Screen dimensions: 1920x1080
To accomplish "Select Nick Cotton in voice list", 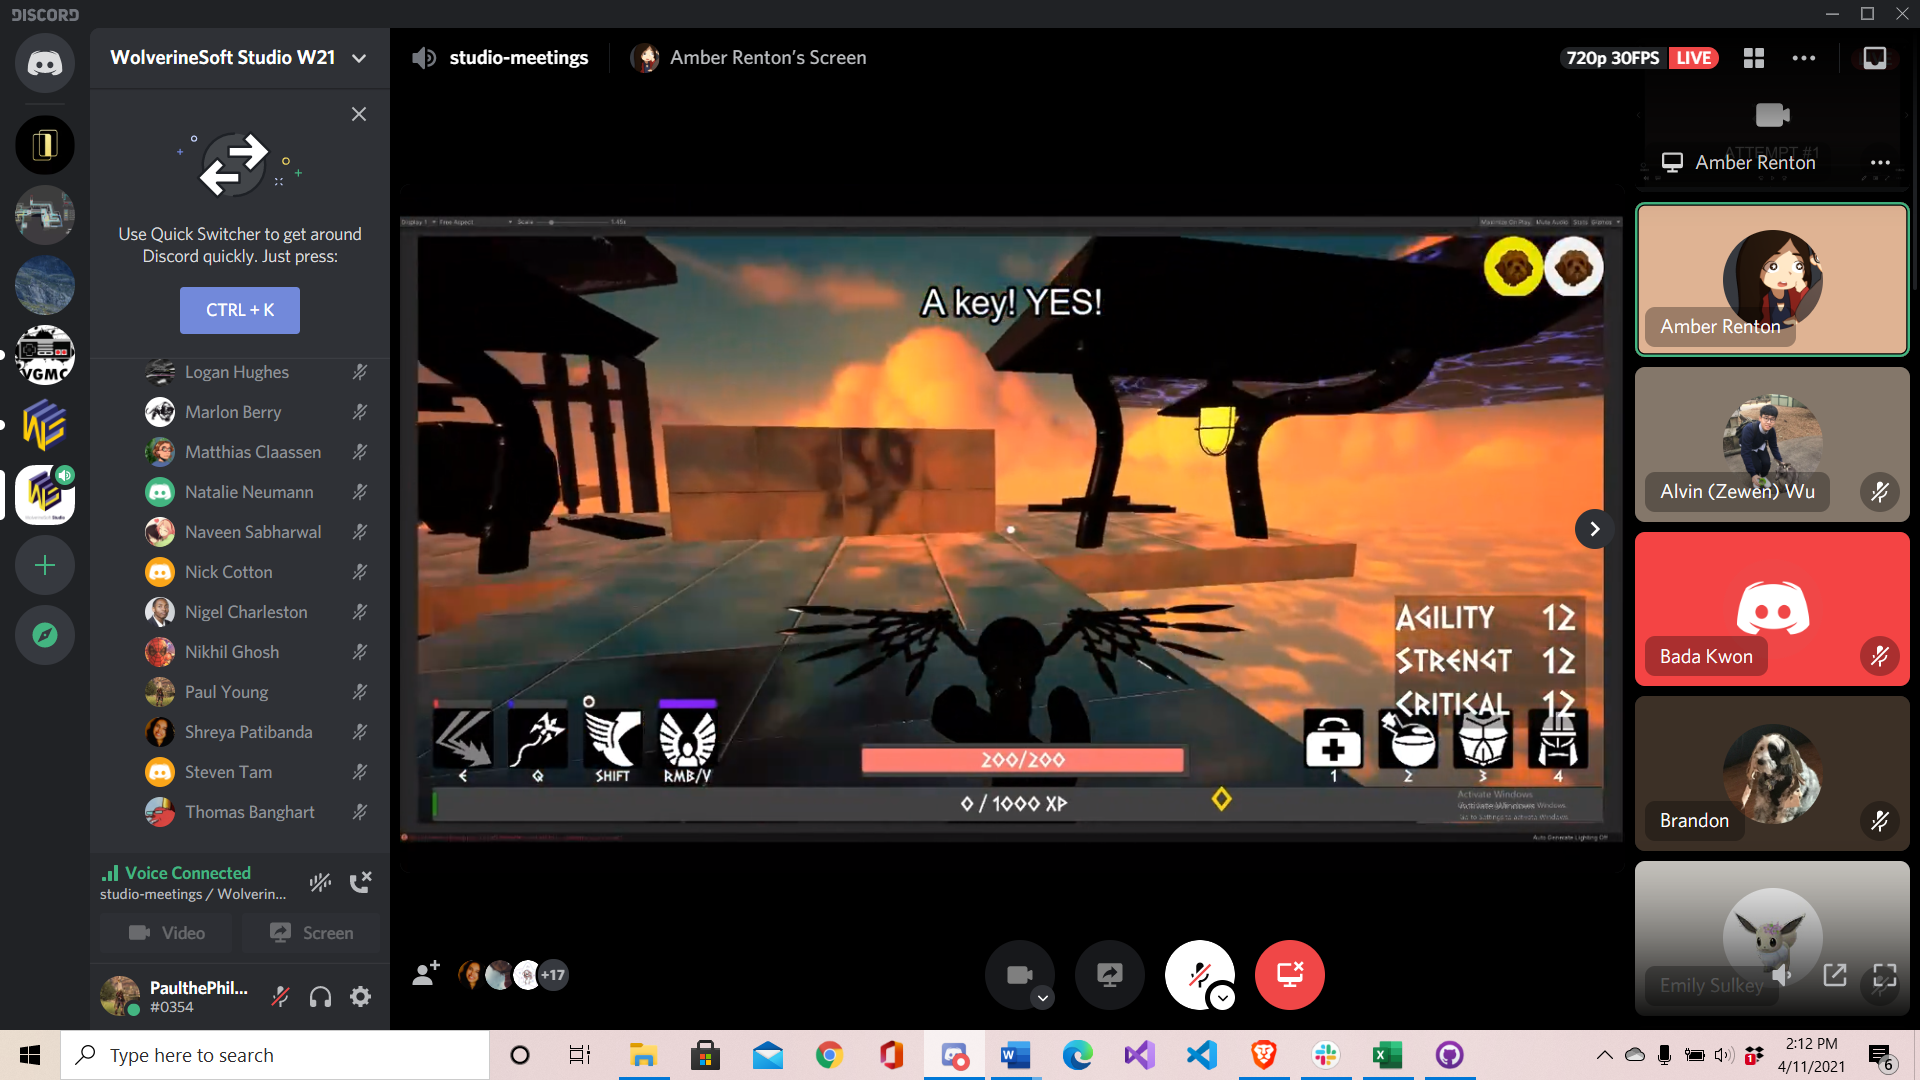I will pyautogui.click(x=256, y=572).
